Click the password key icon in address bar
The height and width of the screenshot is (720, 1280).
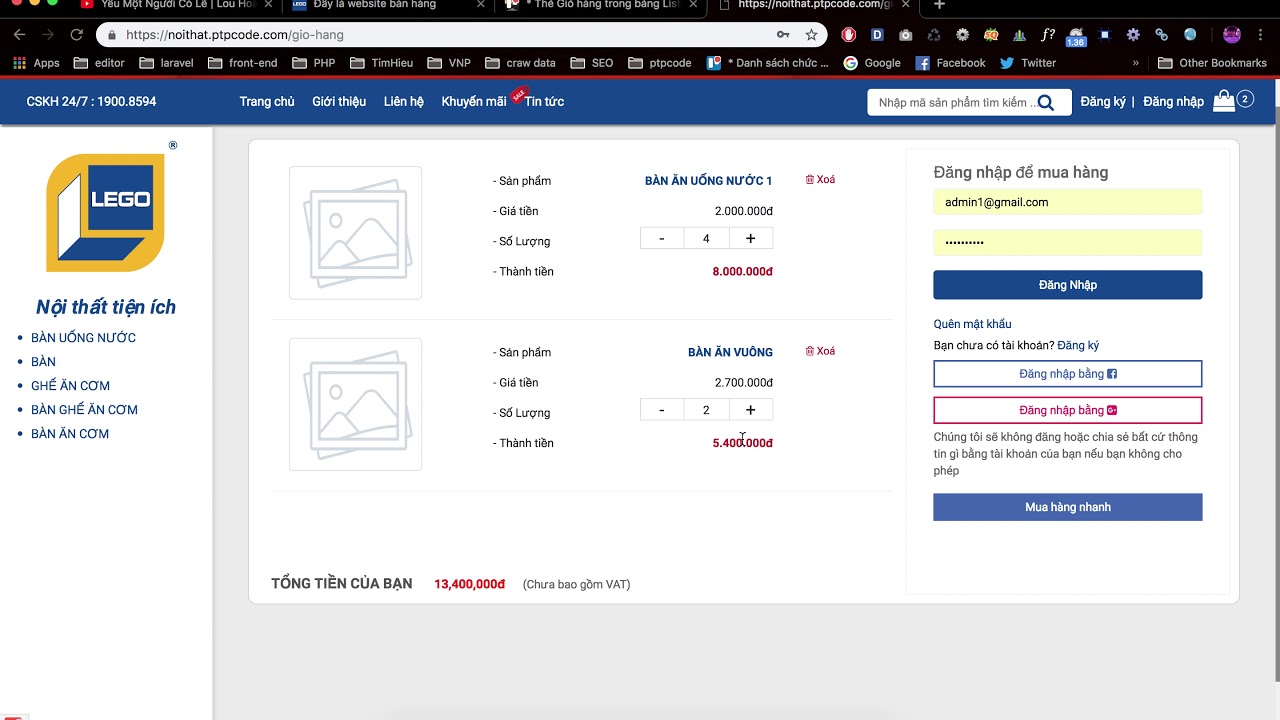click(x=783, y=35)
